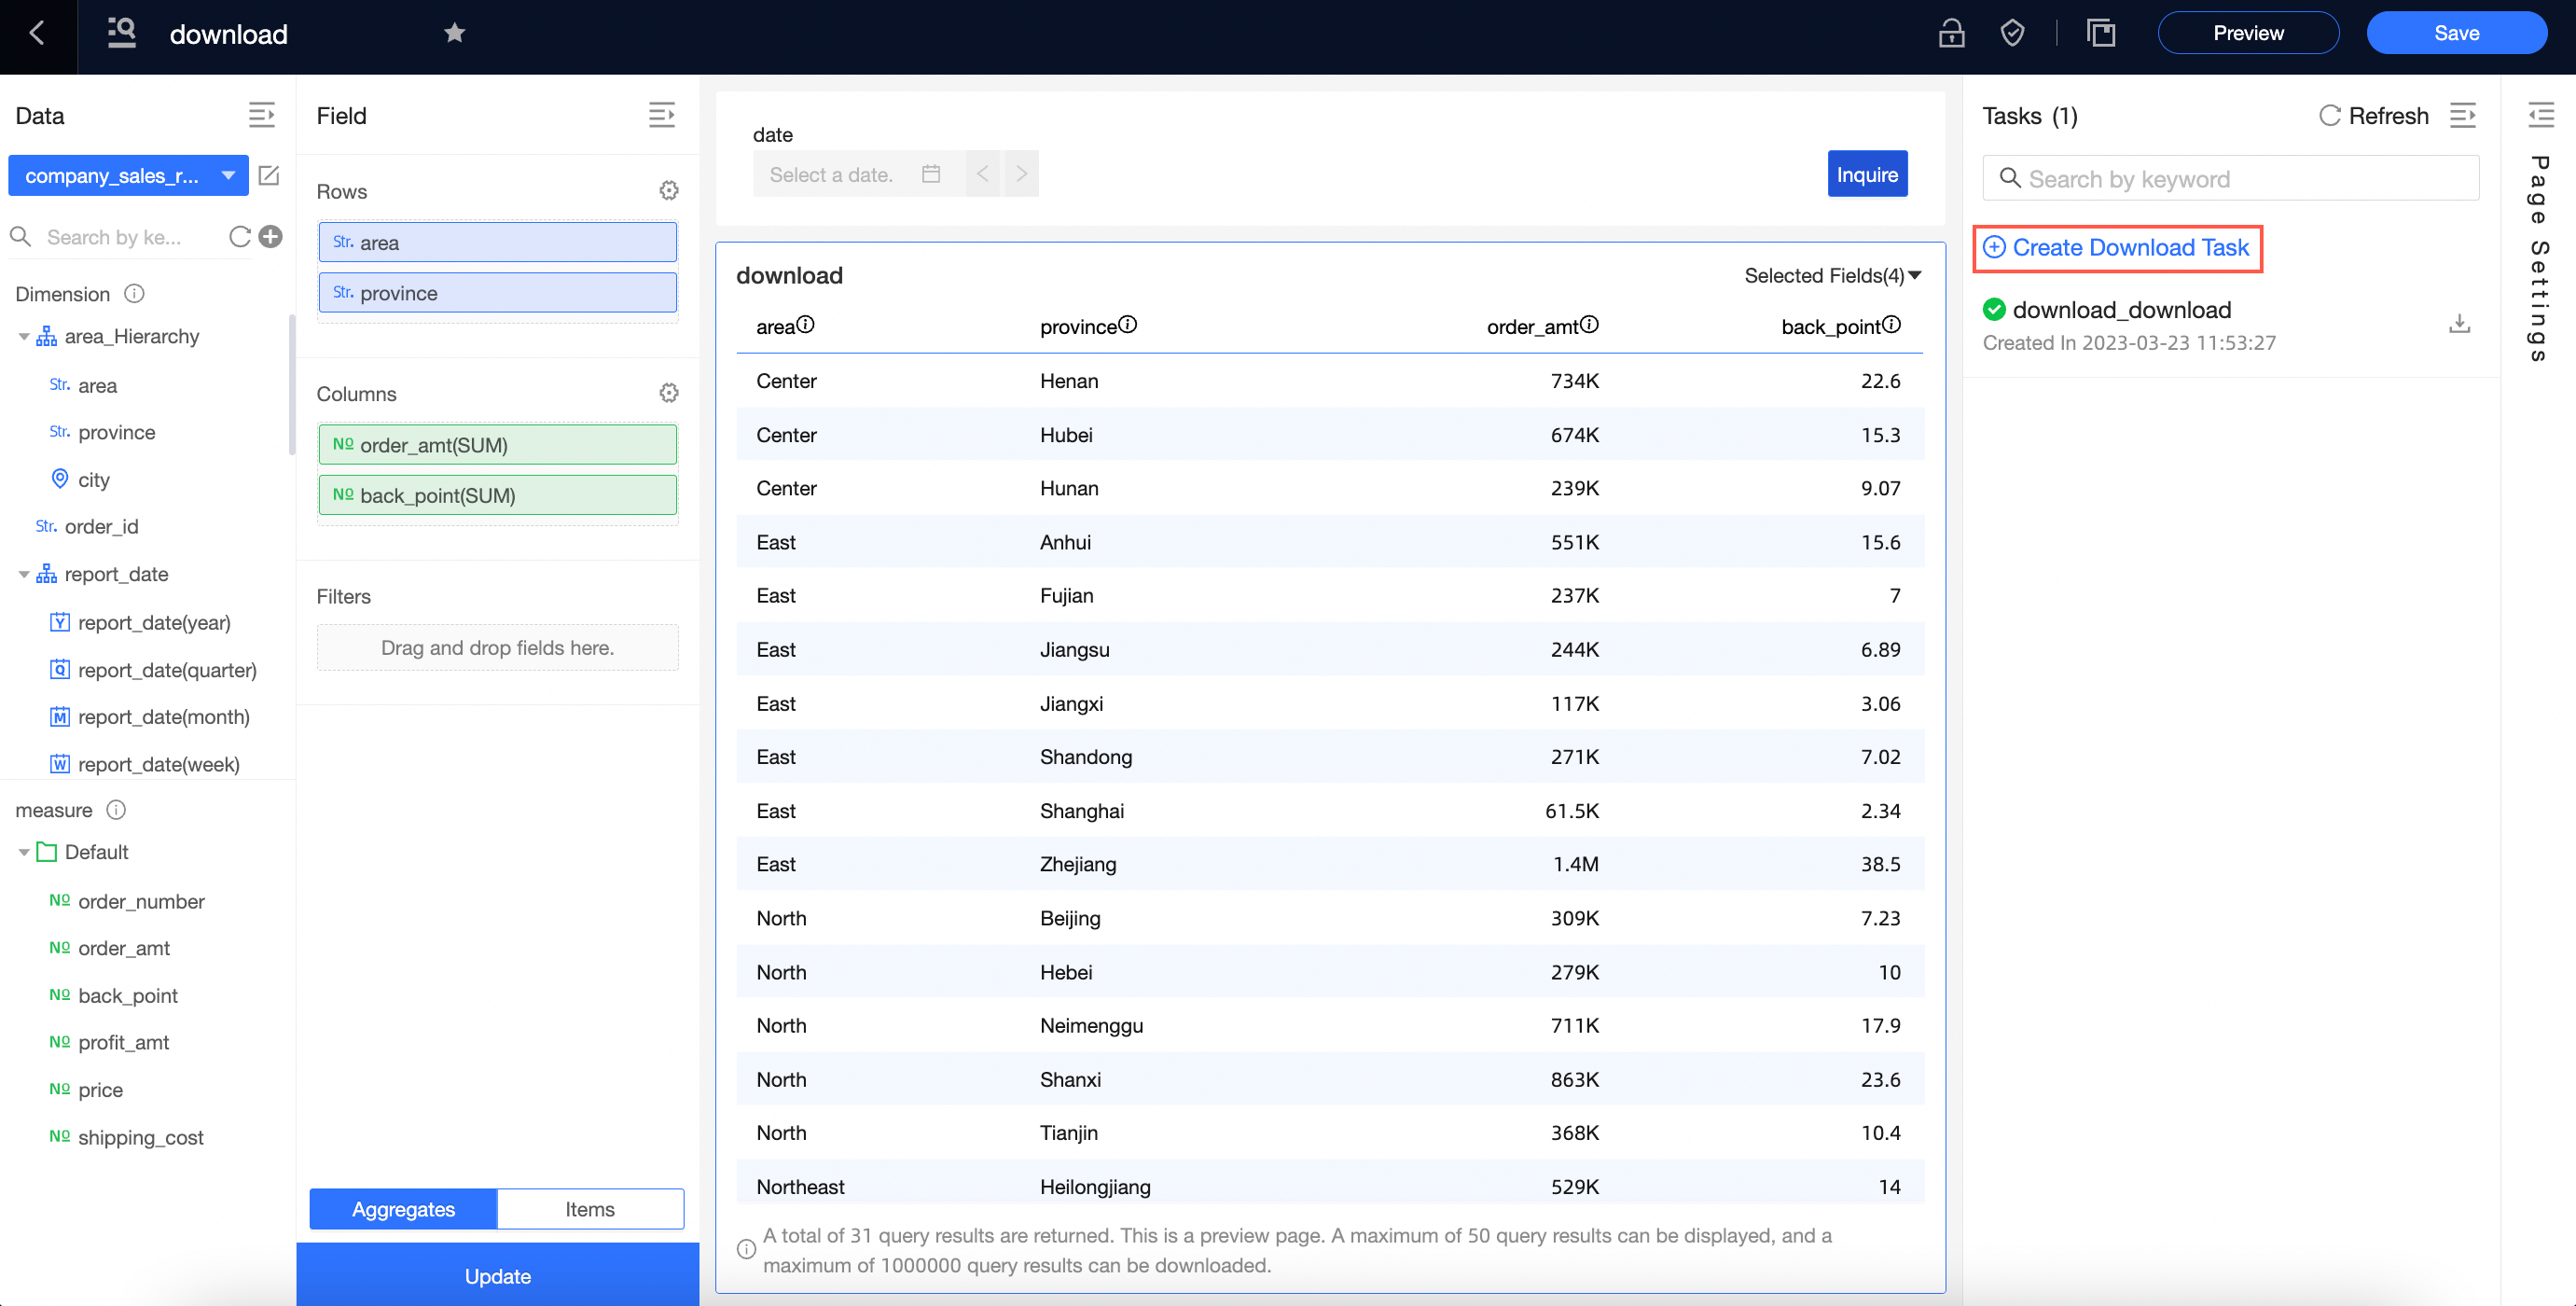
Task: Collapse the area_Hierarchy tree node
Action: 24,336
